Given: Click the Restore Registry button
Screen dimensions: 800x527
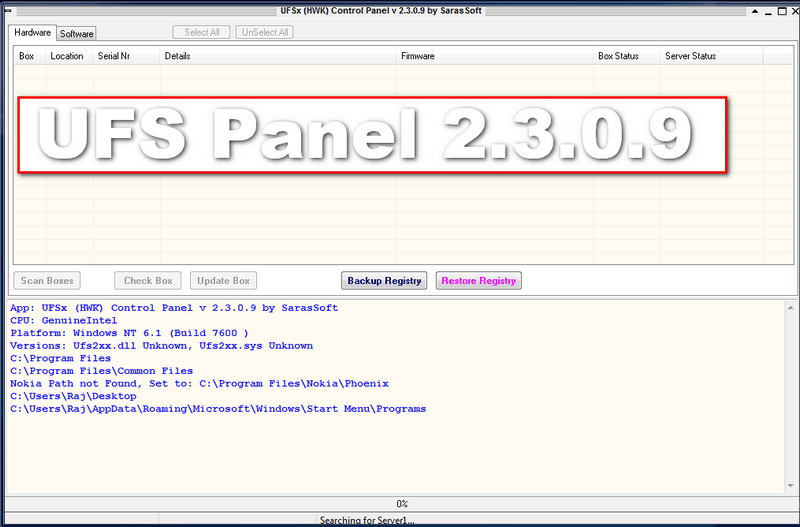Looking at the screenshot, I should pyautogui.click(x=479, y=281).
